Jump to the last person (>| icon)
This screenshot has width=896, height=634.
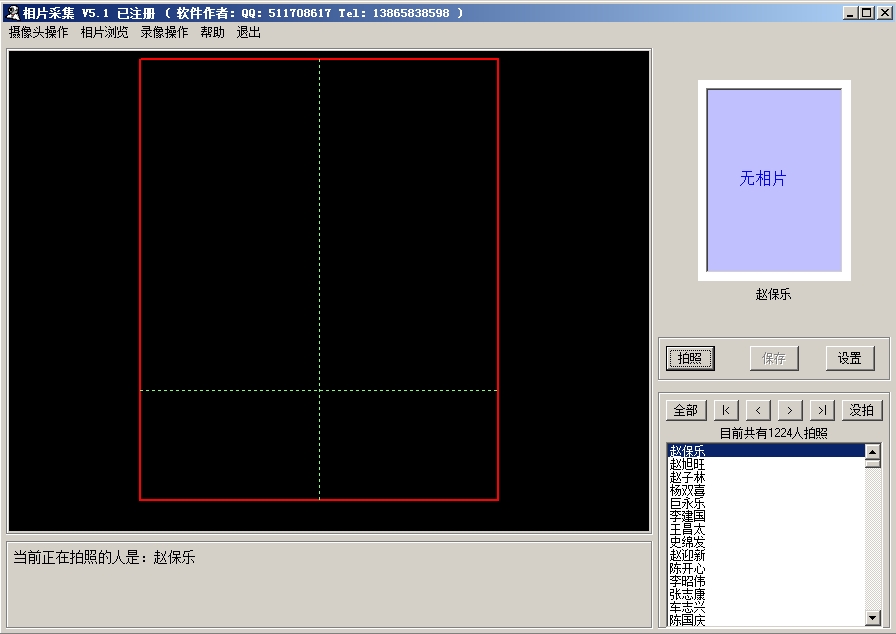tap(822, 410)
